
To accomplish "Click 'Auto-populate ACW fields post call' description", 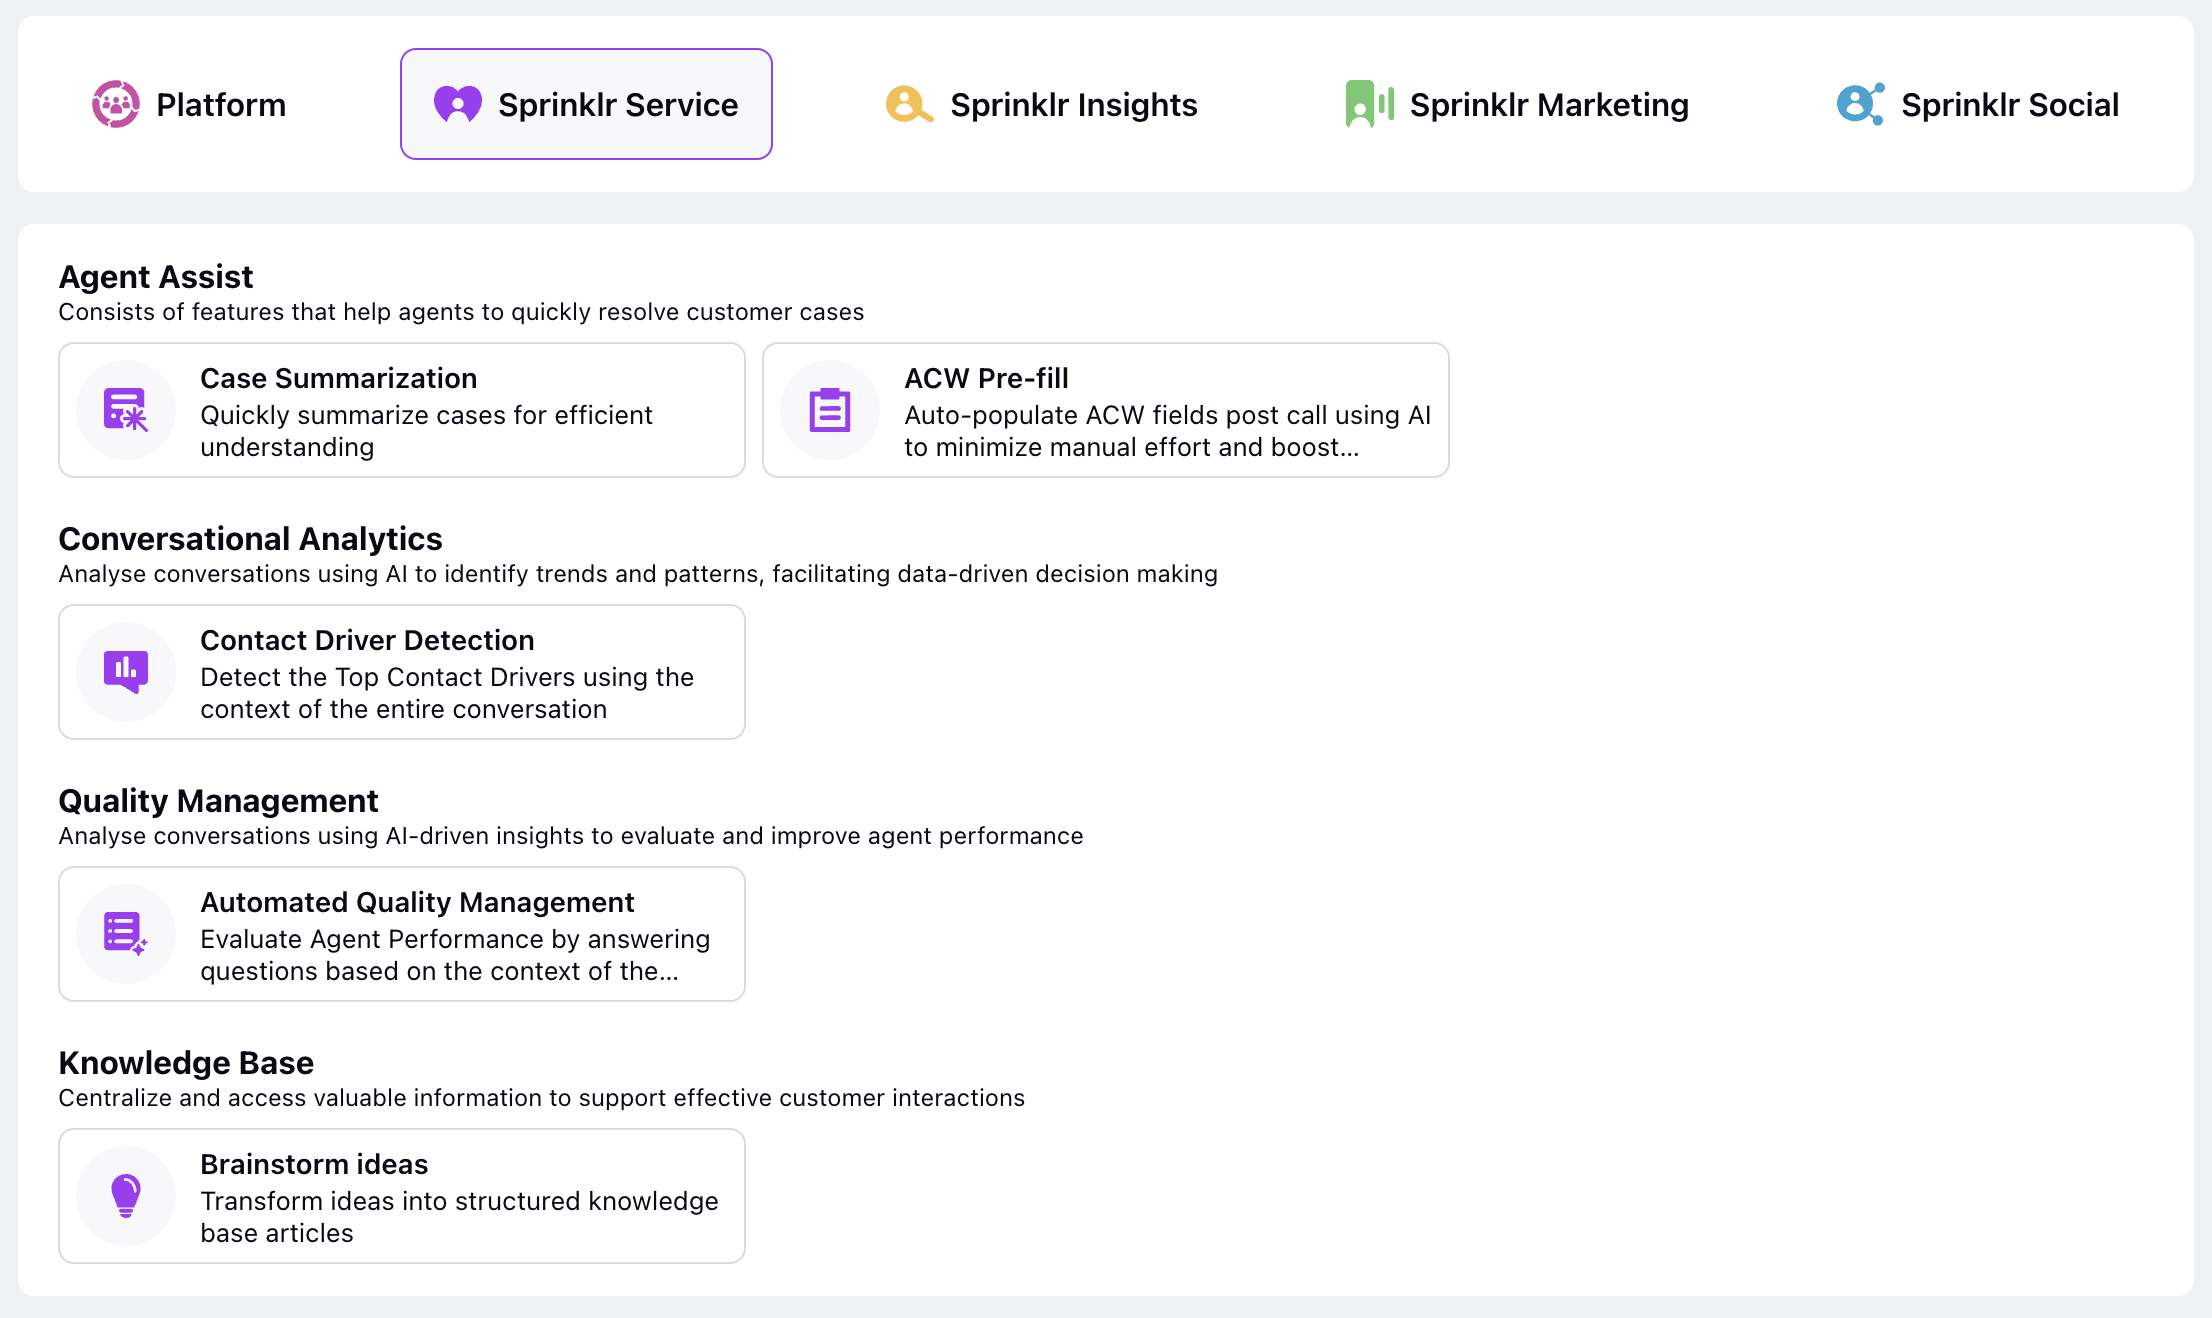I will click(1168, 431).
